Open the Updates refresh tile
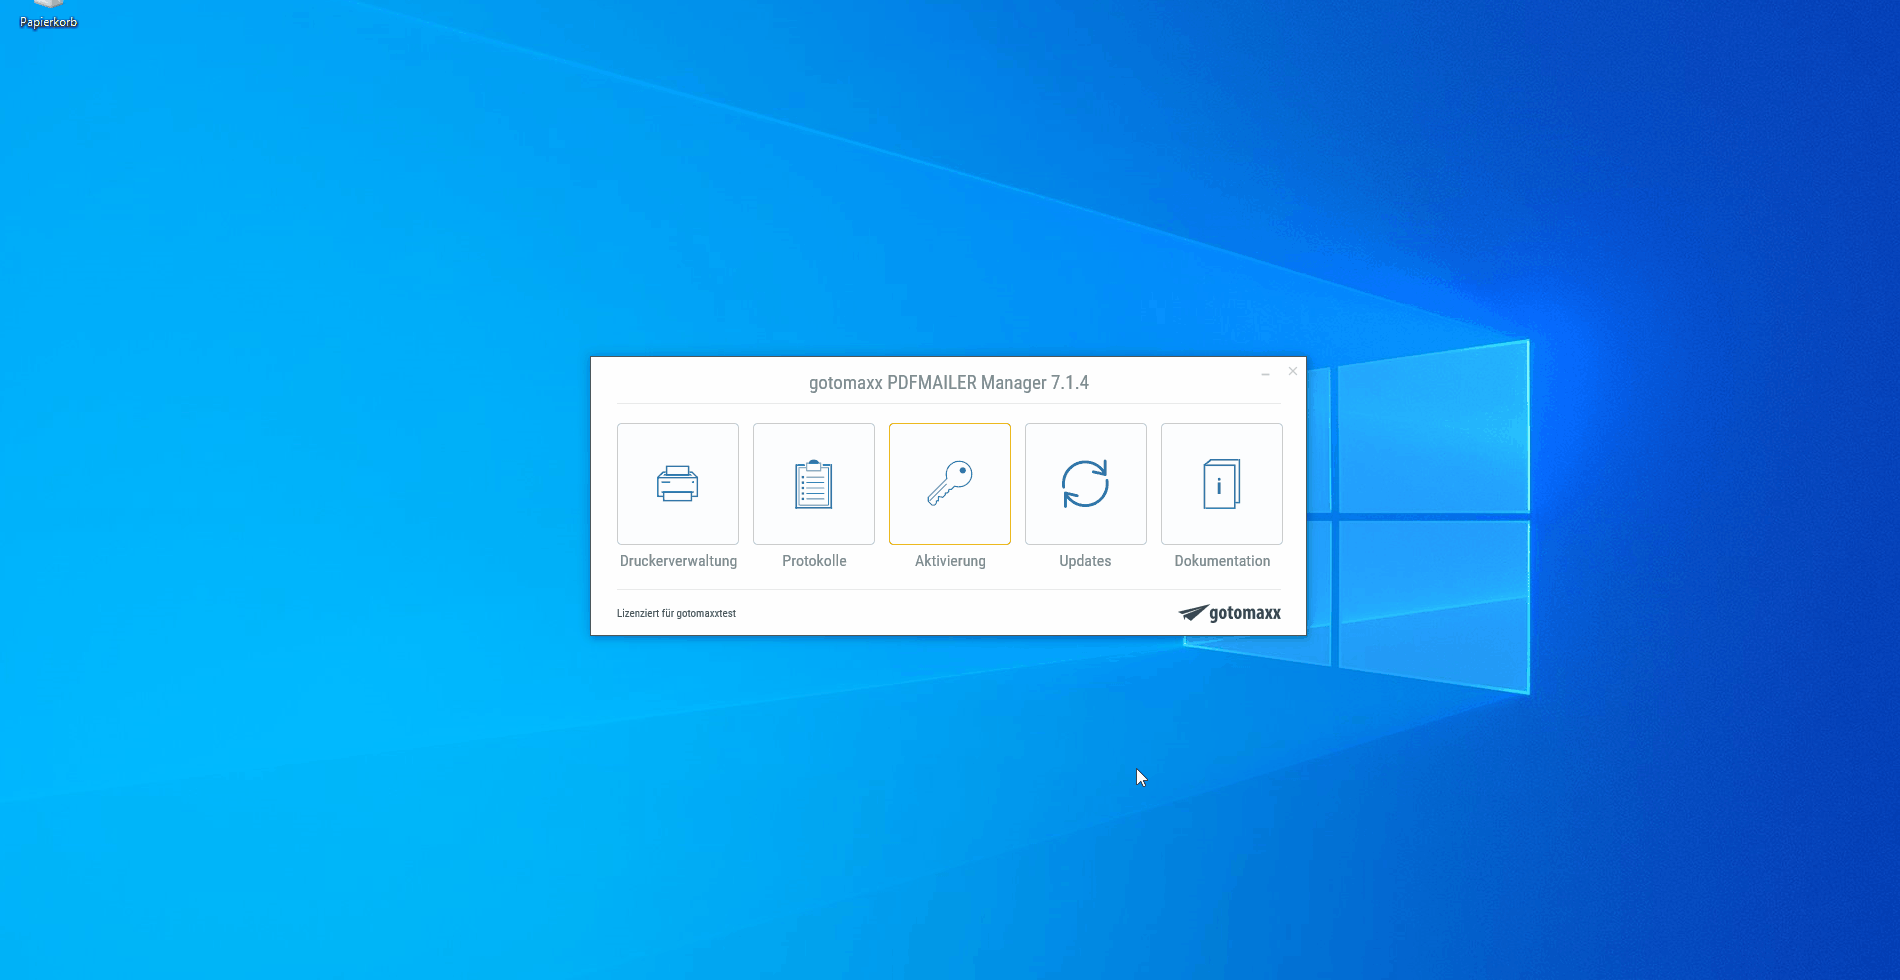 (1086, 484)
